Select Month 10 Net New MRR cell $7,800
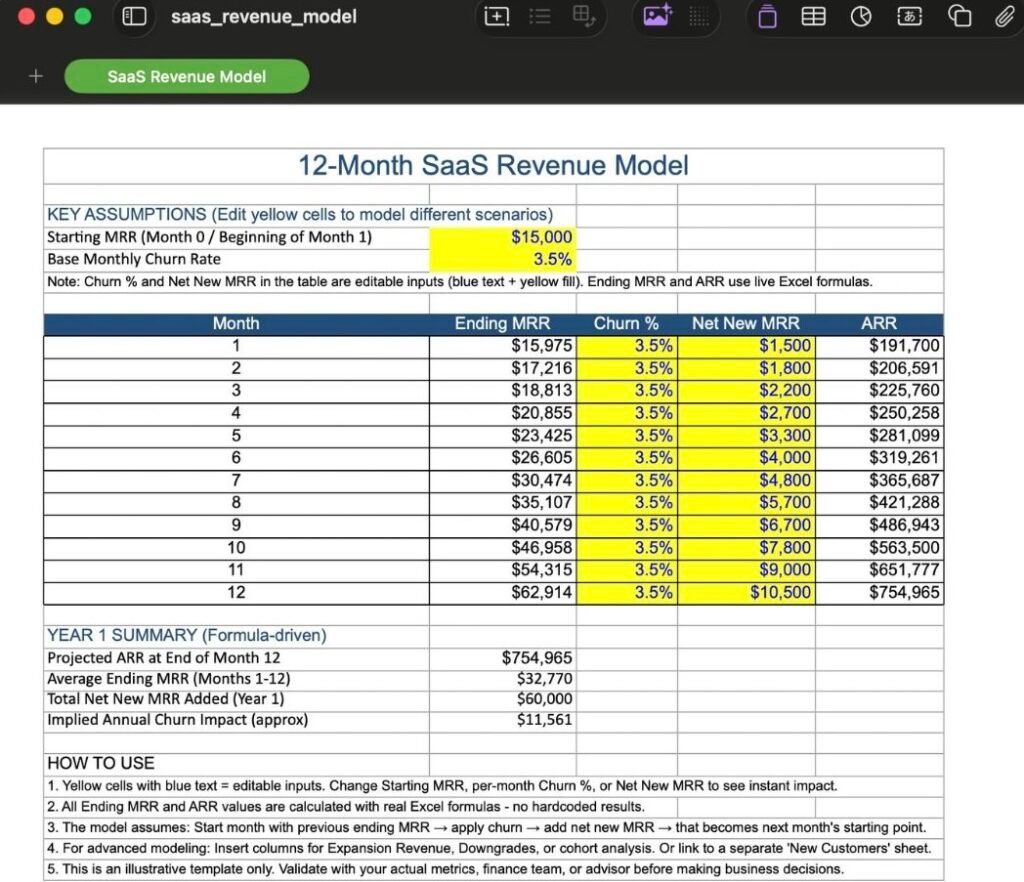The image size is (1024, 882). [746, 548]
